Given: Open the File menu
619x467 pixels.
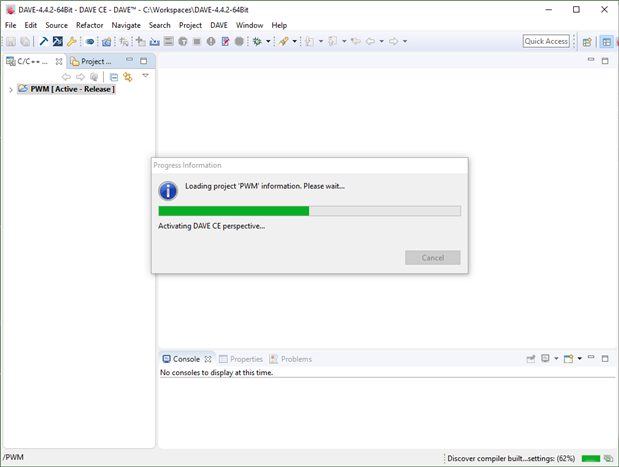Looking at the screenshot, I should (11, 25).
